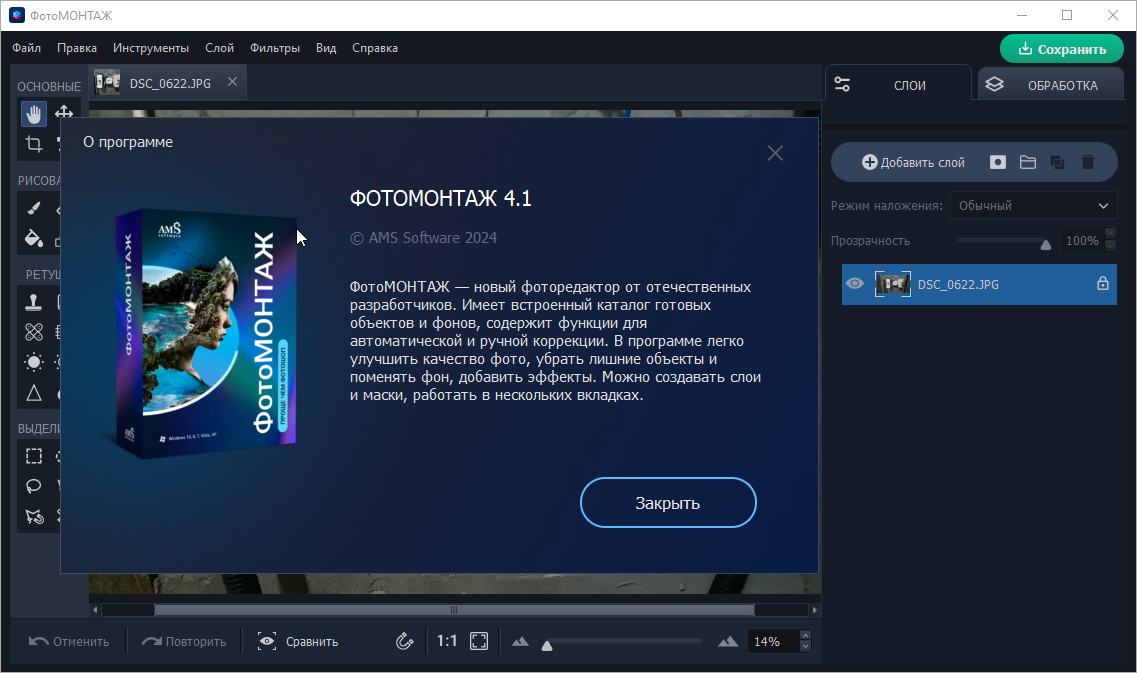Screen dimensions: 1137x673
Task: Open the Правка menu
Action: pos(77,48)
